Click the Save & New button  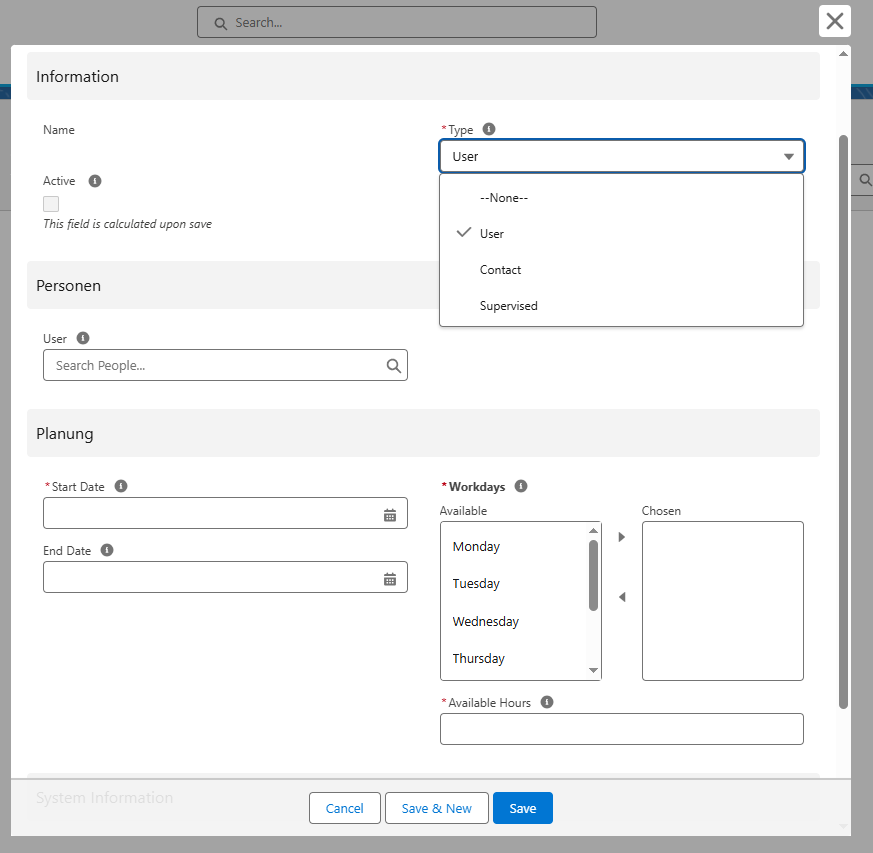click(x=436, y=808)
